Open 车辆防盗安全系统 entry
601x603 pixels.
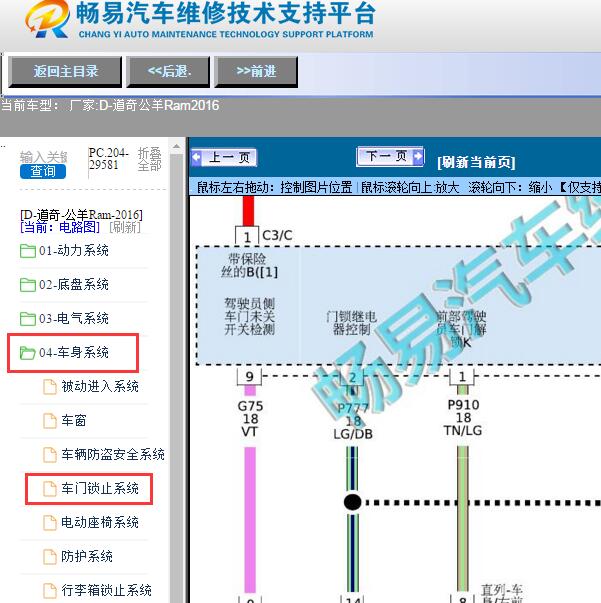(x=113, y=454)
